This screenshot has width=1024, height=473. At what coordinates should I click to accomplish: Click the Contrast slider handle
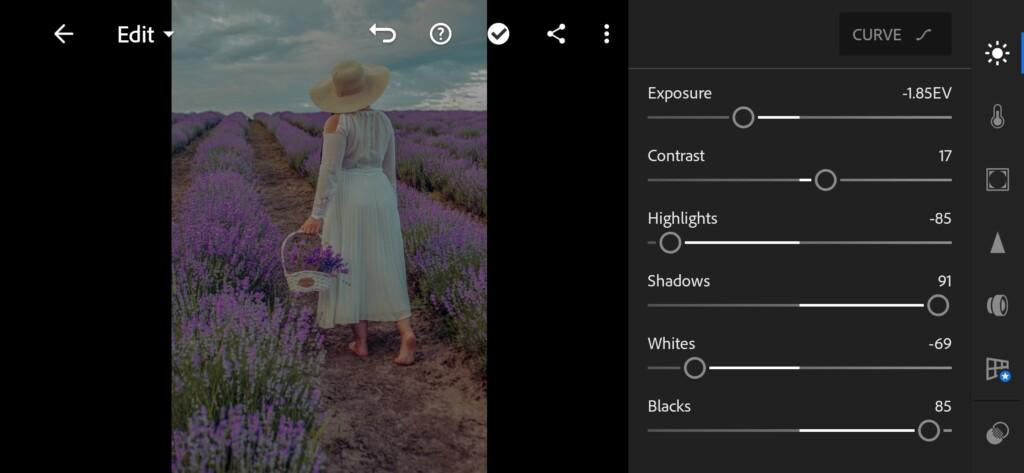pos(825,180)
